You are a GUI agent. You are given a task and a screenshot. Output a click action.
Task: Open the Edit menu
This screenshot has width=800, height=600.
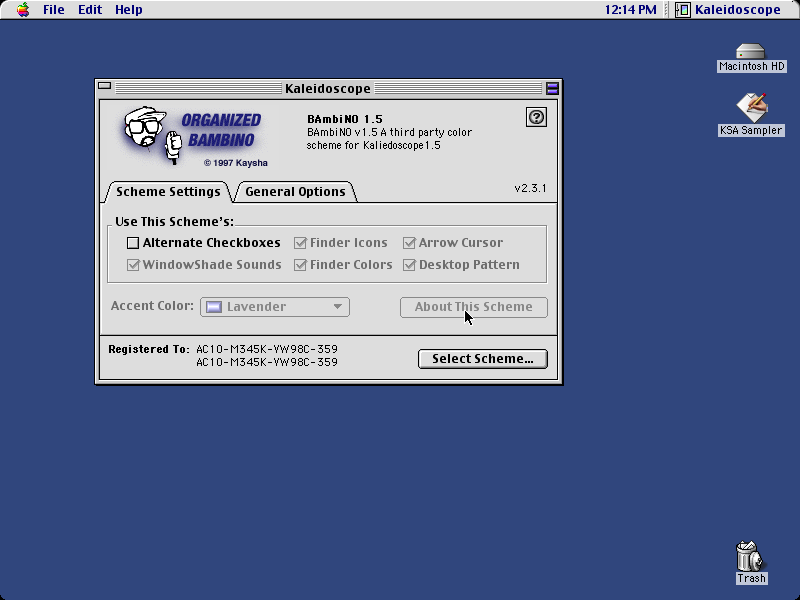90,10
